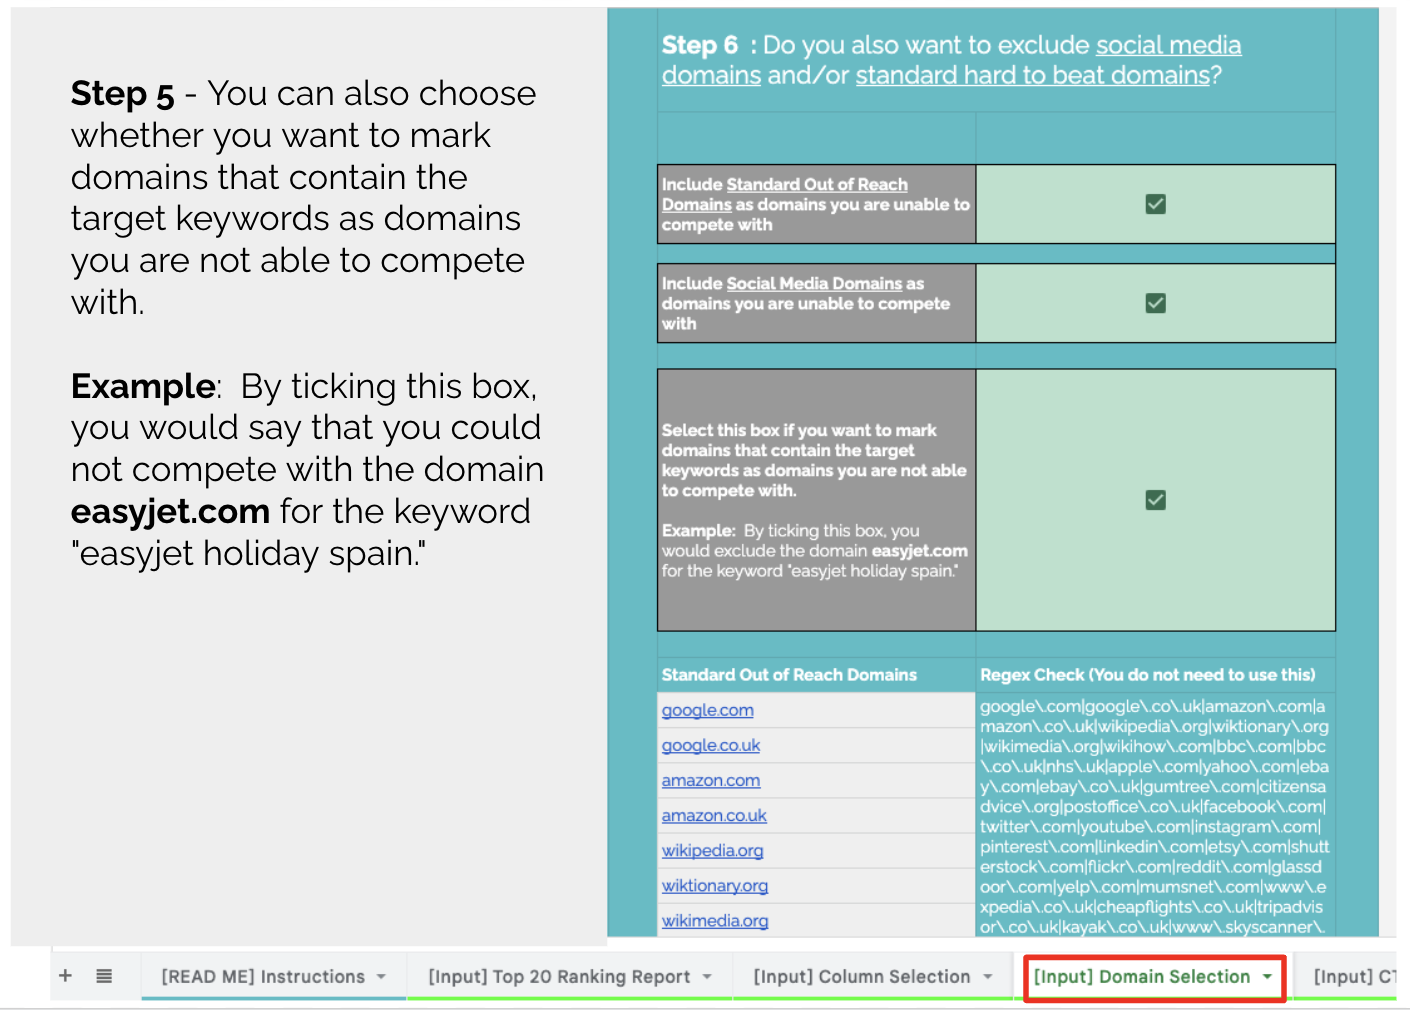Open Domain Selection tab dropdown arrow
The width and height of the screenshot is (1410, 1010).
[1268, 977]
